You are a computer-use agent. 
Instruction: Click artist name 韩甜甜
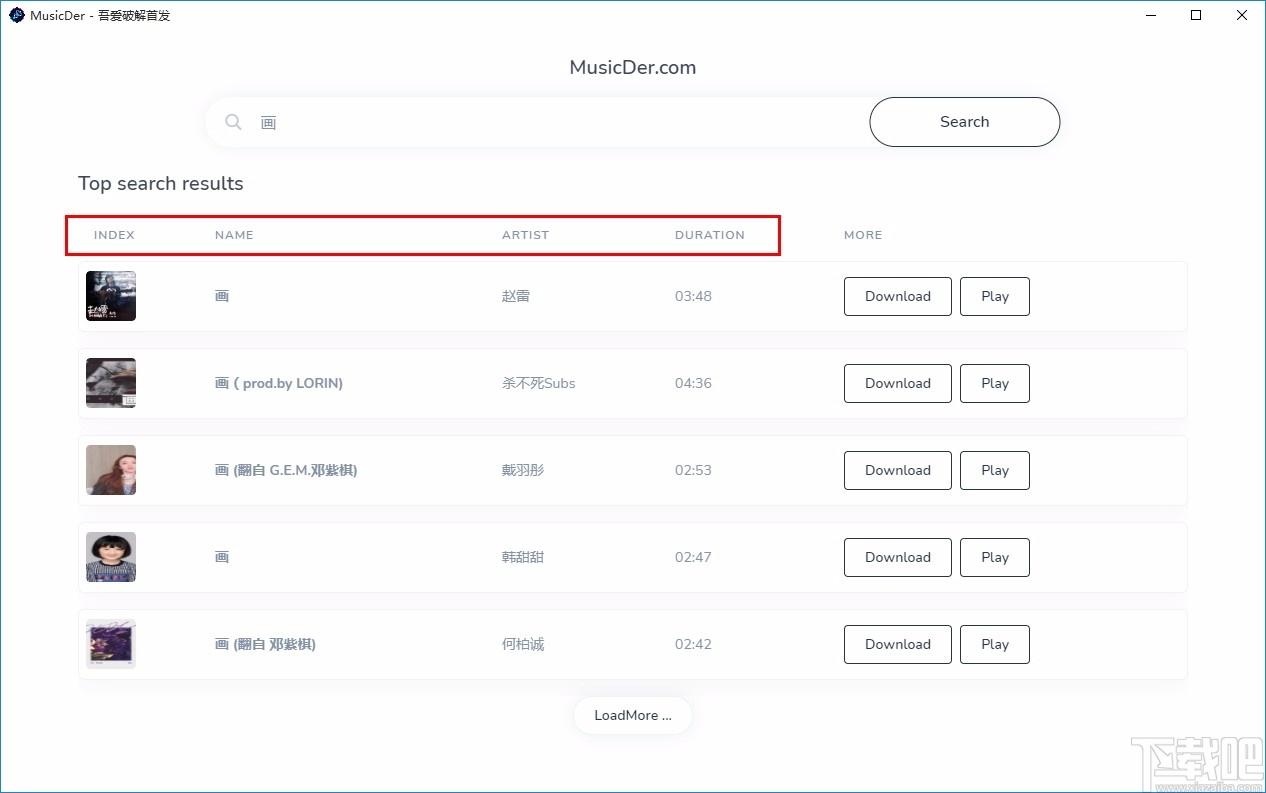coord(523,557)
